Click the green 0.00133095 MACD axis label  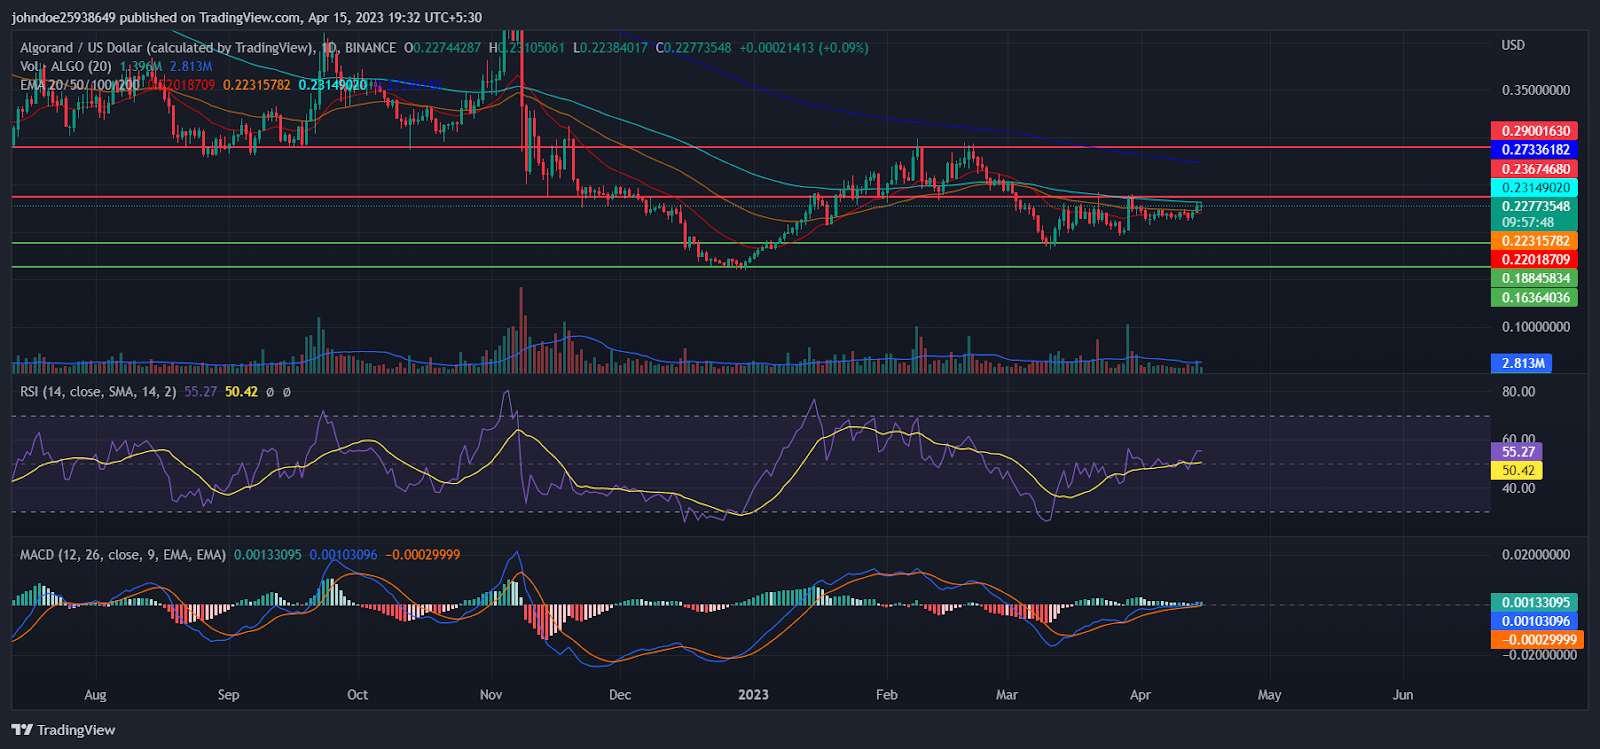[x=1535, y=603]
